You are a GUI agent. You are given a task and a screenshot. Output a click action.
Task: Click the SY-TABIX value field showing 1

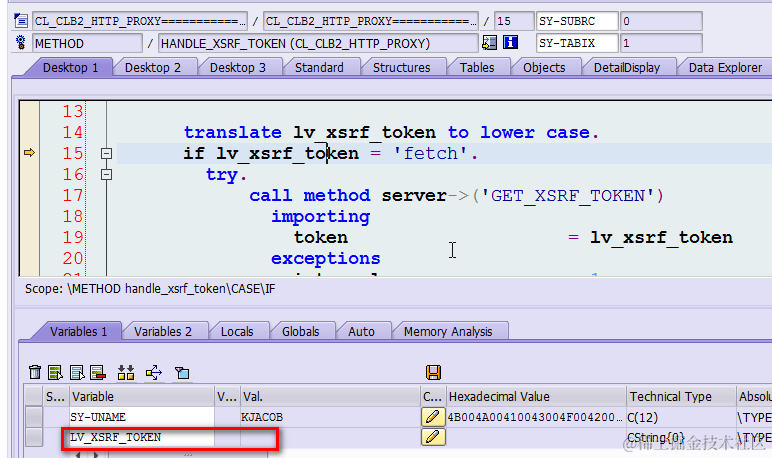(x=661, y=43)
